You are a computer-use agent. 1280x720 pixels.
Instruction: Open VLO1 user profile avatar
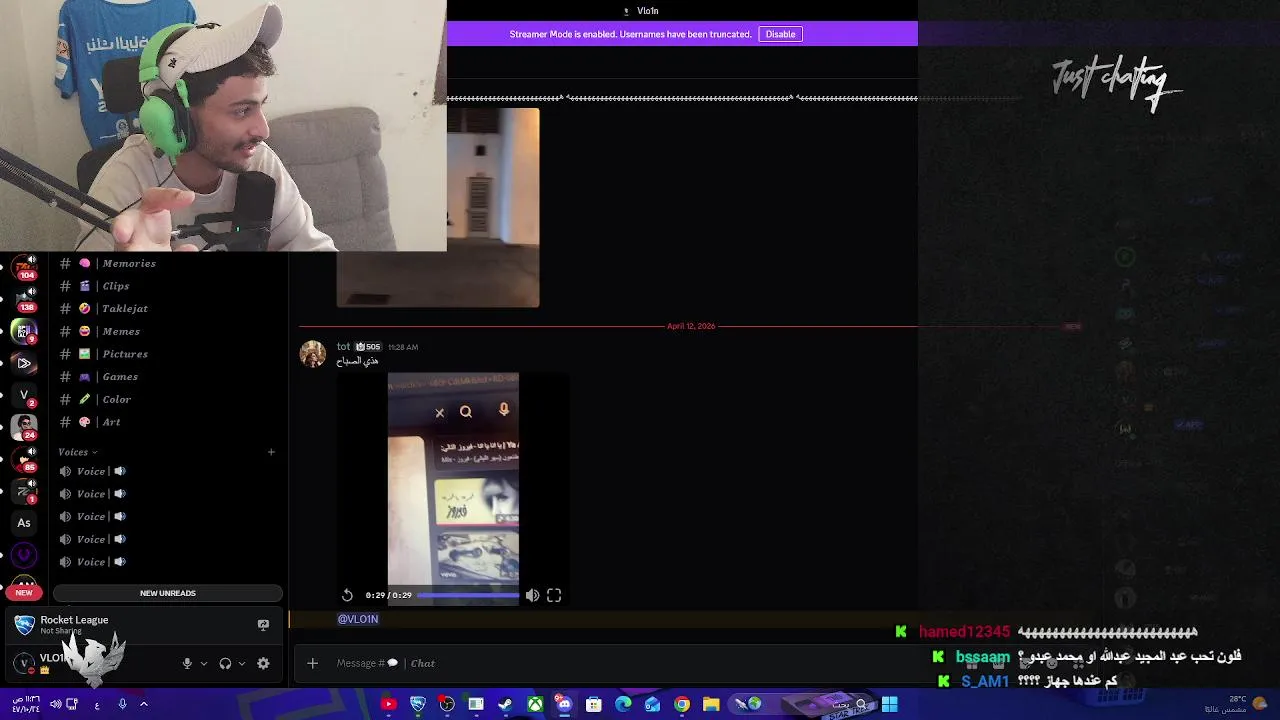pos(24,663)
